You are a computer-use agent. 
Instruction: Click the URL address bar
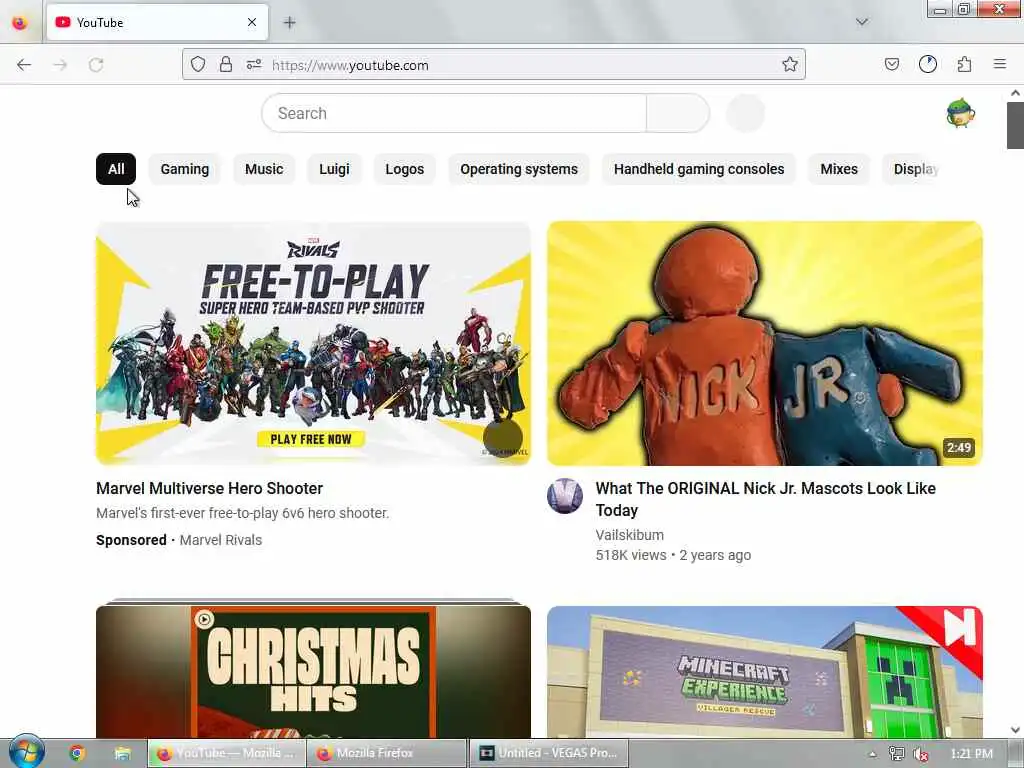point(494,64)
